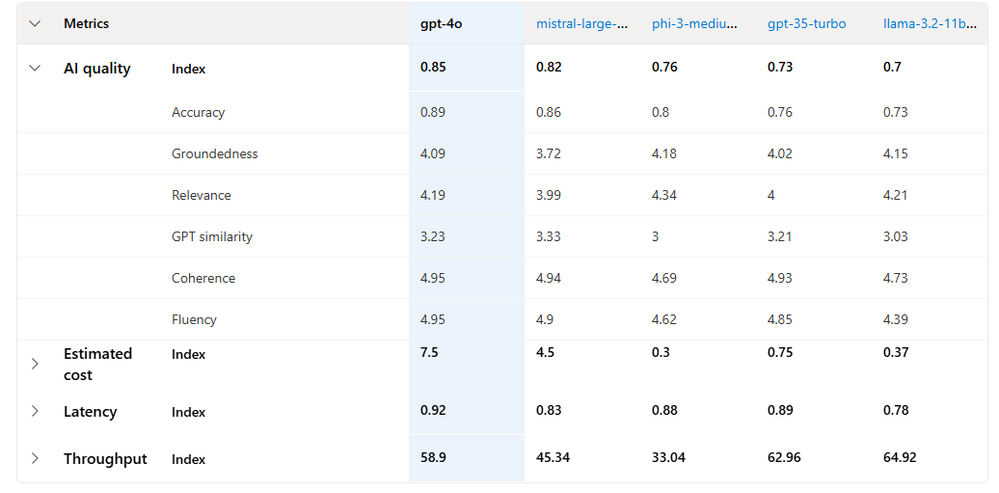
Task: Click the Metrics column header
Action: [x=86, y=24]
